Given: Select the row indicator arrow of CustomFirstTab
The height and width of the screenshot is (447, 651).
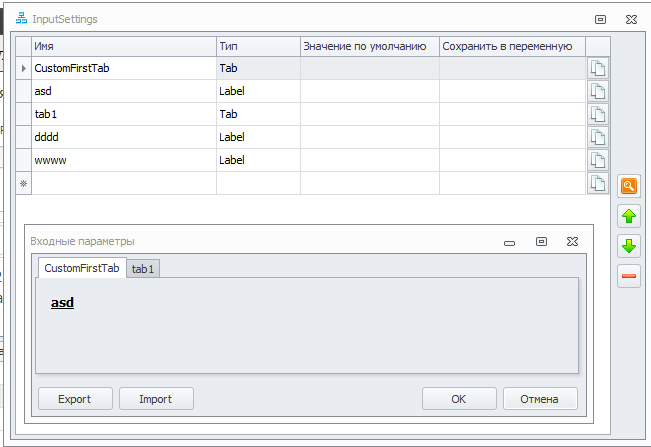Looking at the screenshot, I should pos(24,68).
